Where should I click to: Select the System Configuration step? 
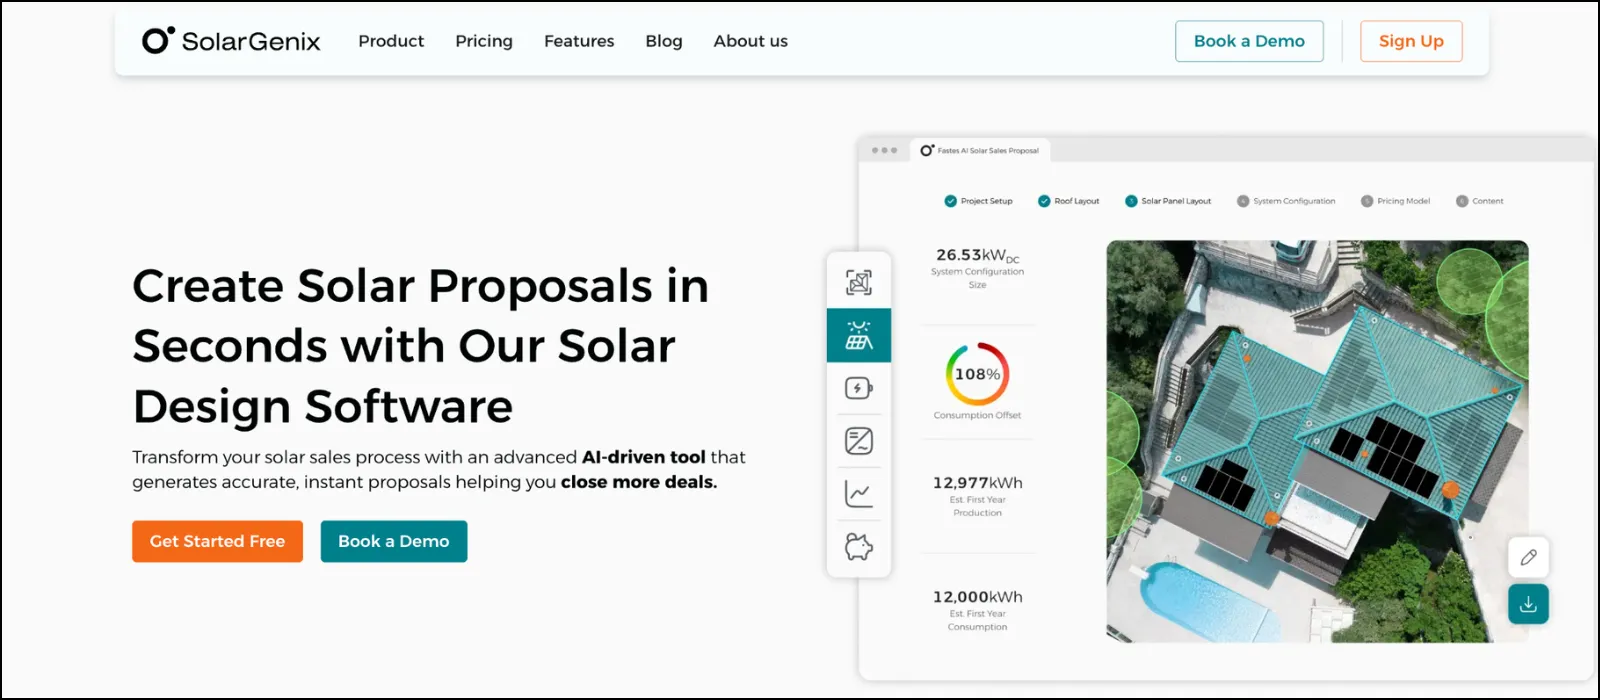point(1286,201)
